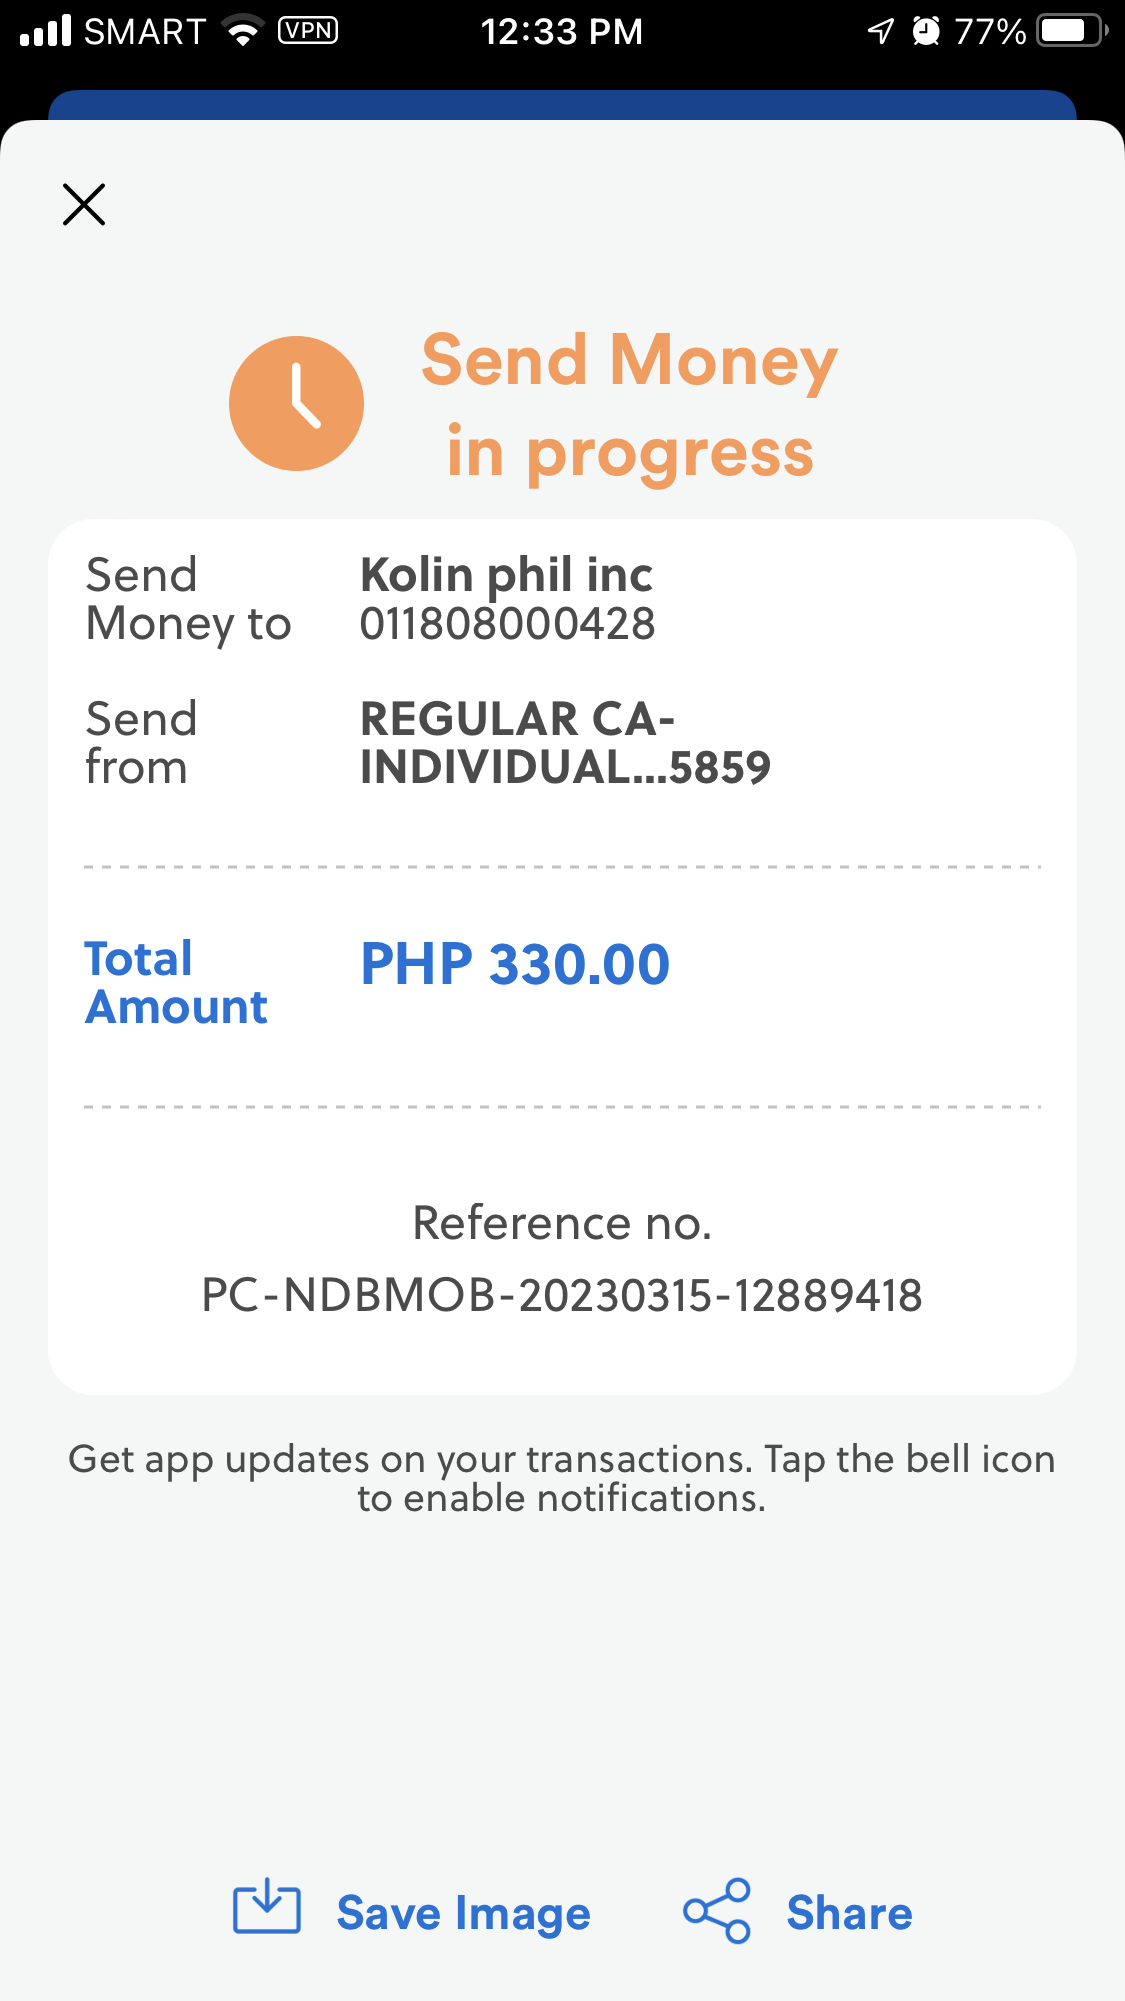Tap the VPN badge in status bar

(308, 31)
